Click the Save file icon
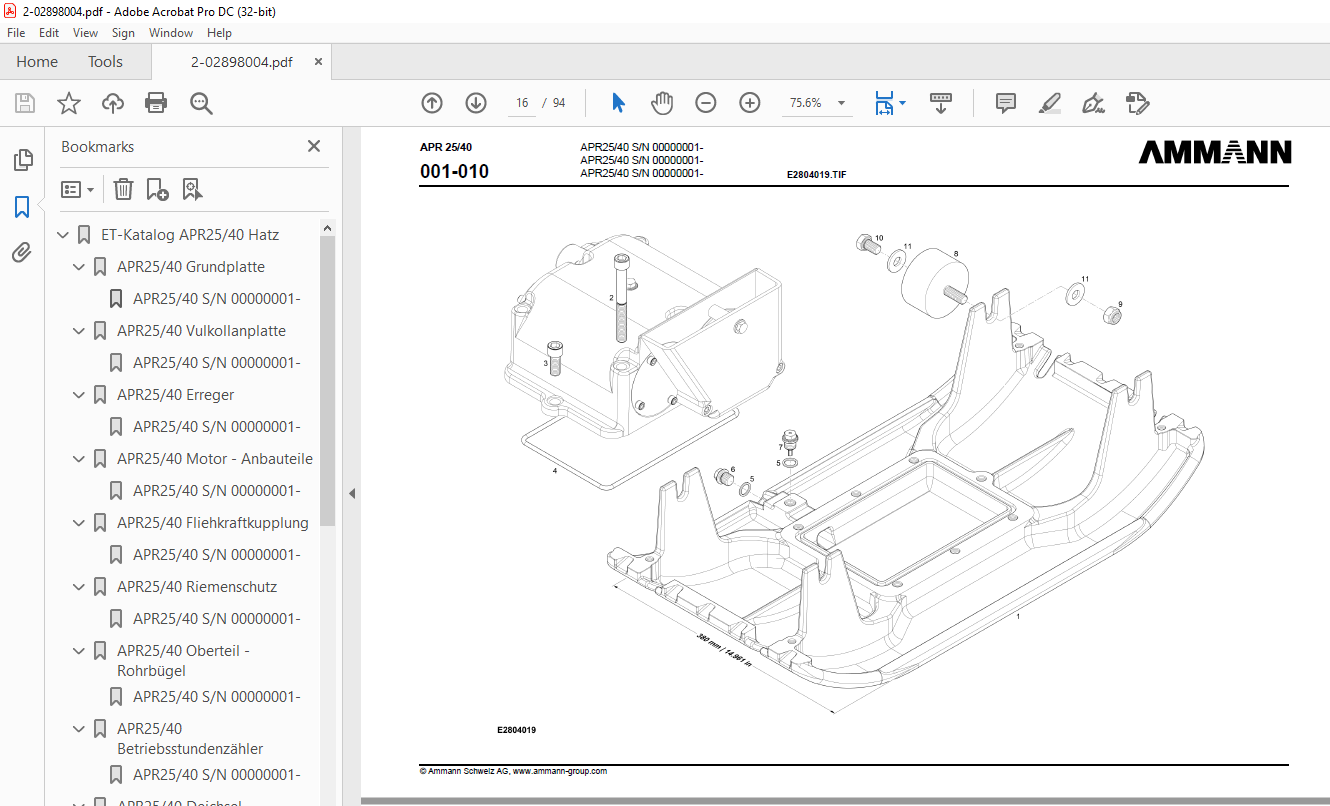 25,103
